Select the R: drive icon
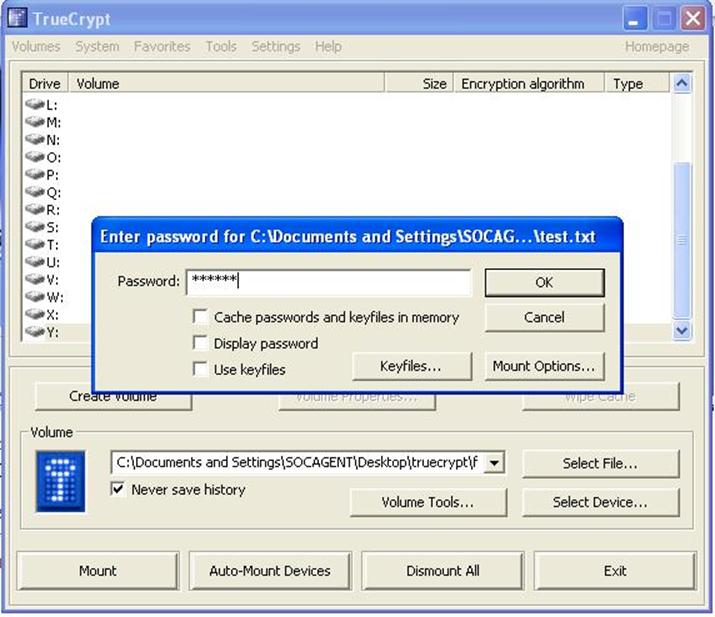Image resolution: width=715 pixels, height=617 pixels. pos(35,209)
